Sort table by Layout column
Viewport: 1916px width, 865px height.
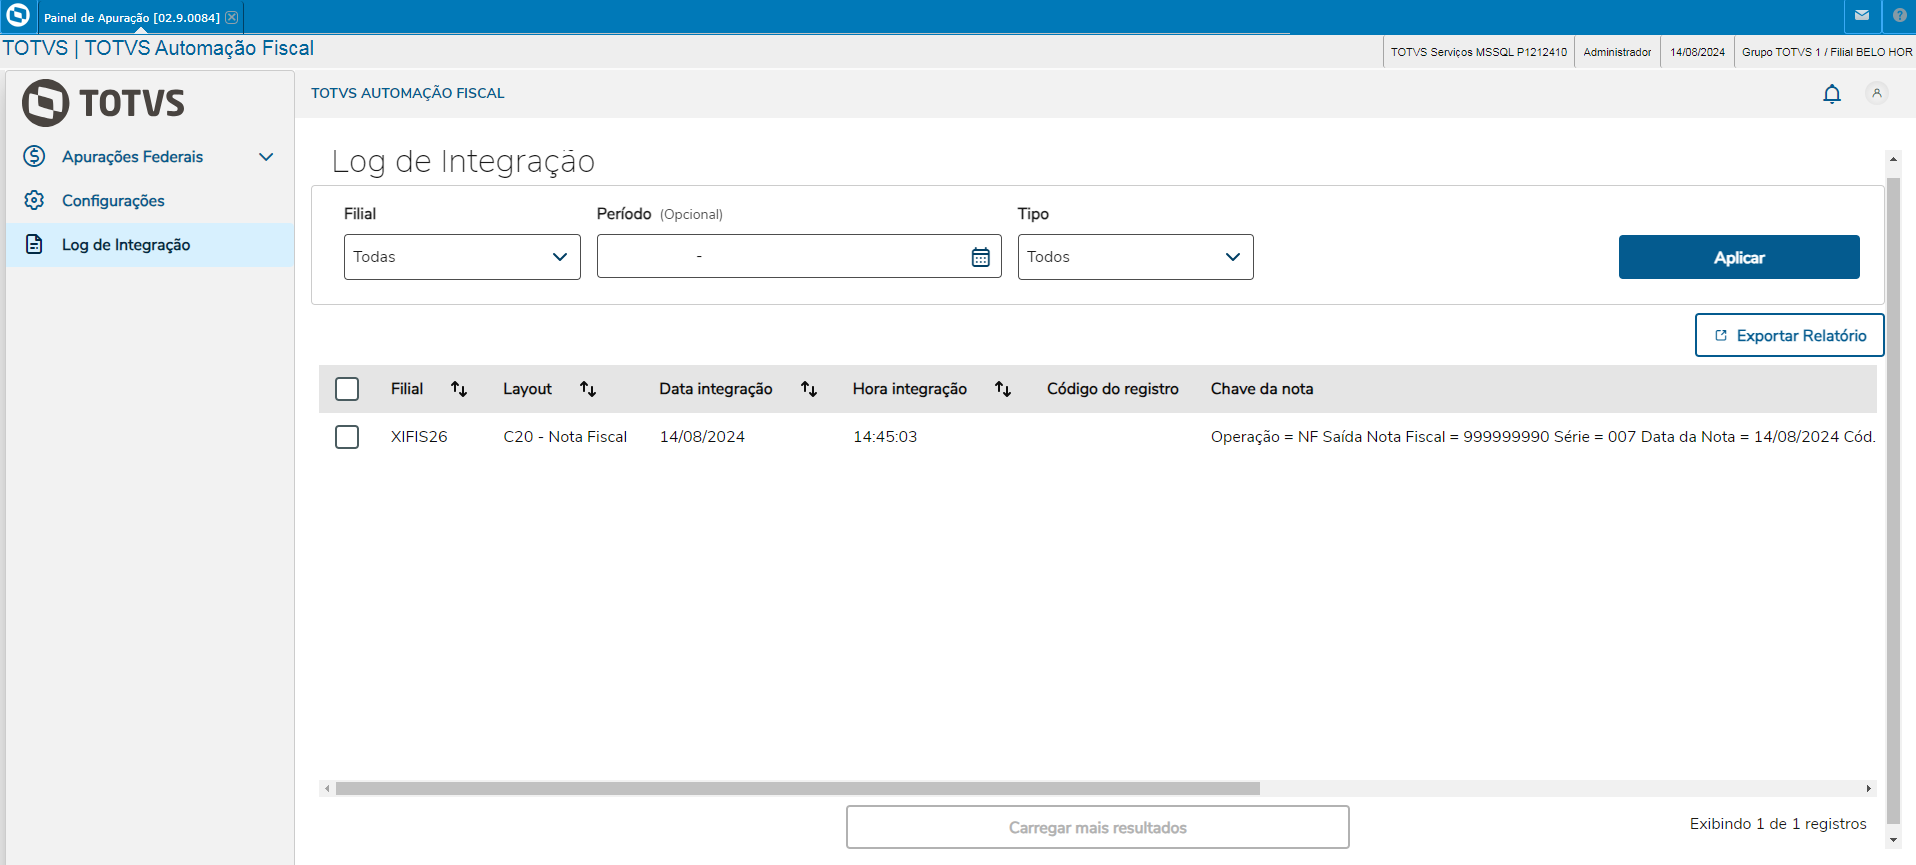tap(588, 389)
